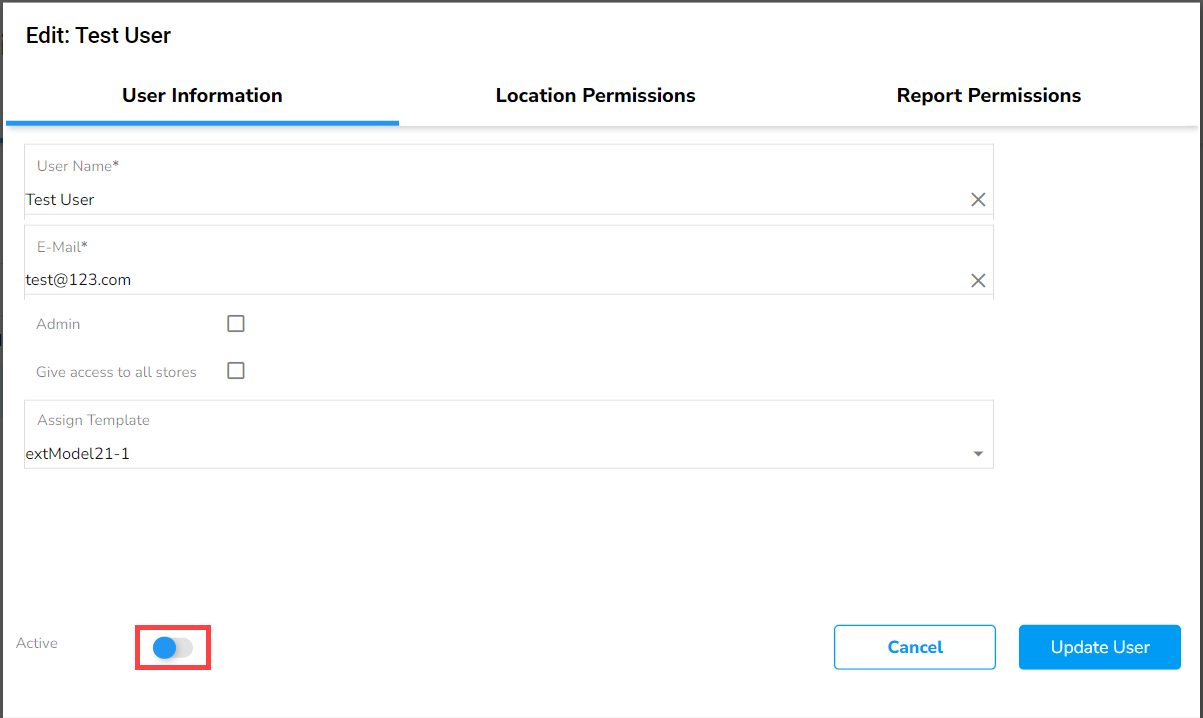Open the Report Permissions tab
Viewport: 1203px width, 718px height.
click(988, 96)
